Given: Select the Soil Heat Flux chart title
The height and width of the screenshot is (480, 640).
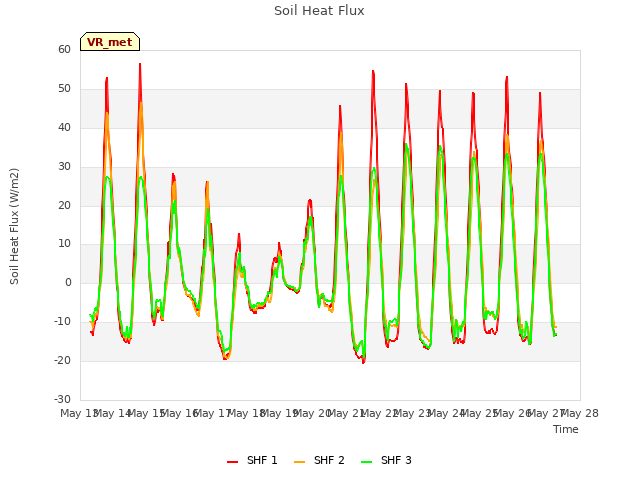Looking at the screenshot, I should [x=319, y=11].
